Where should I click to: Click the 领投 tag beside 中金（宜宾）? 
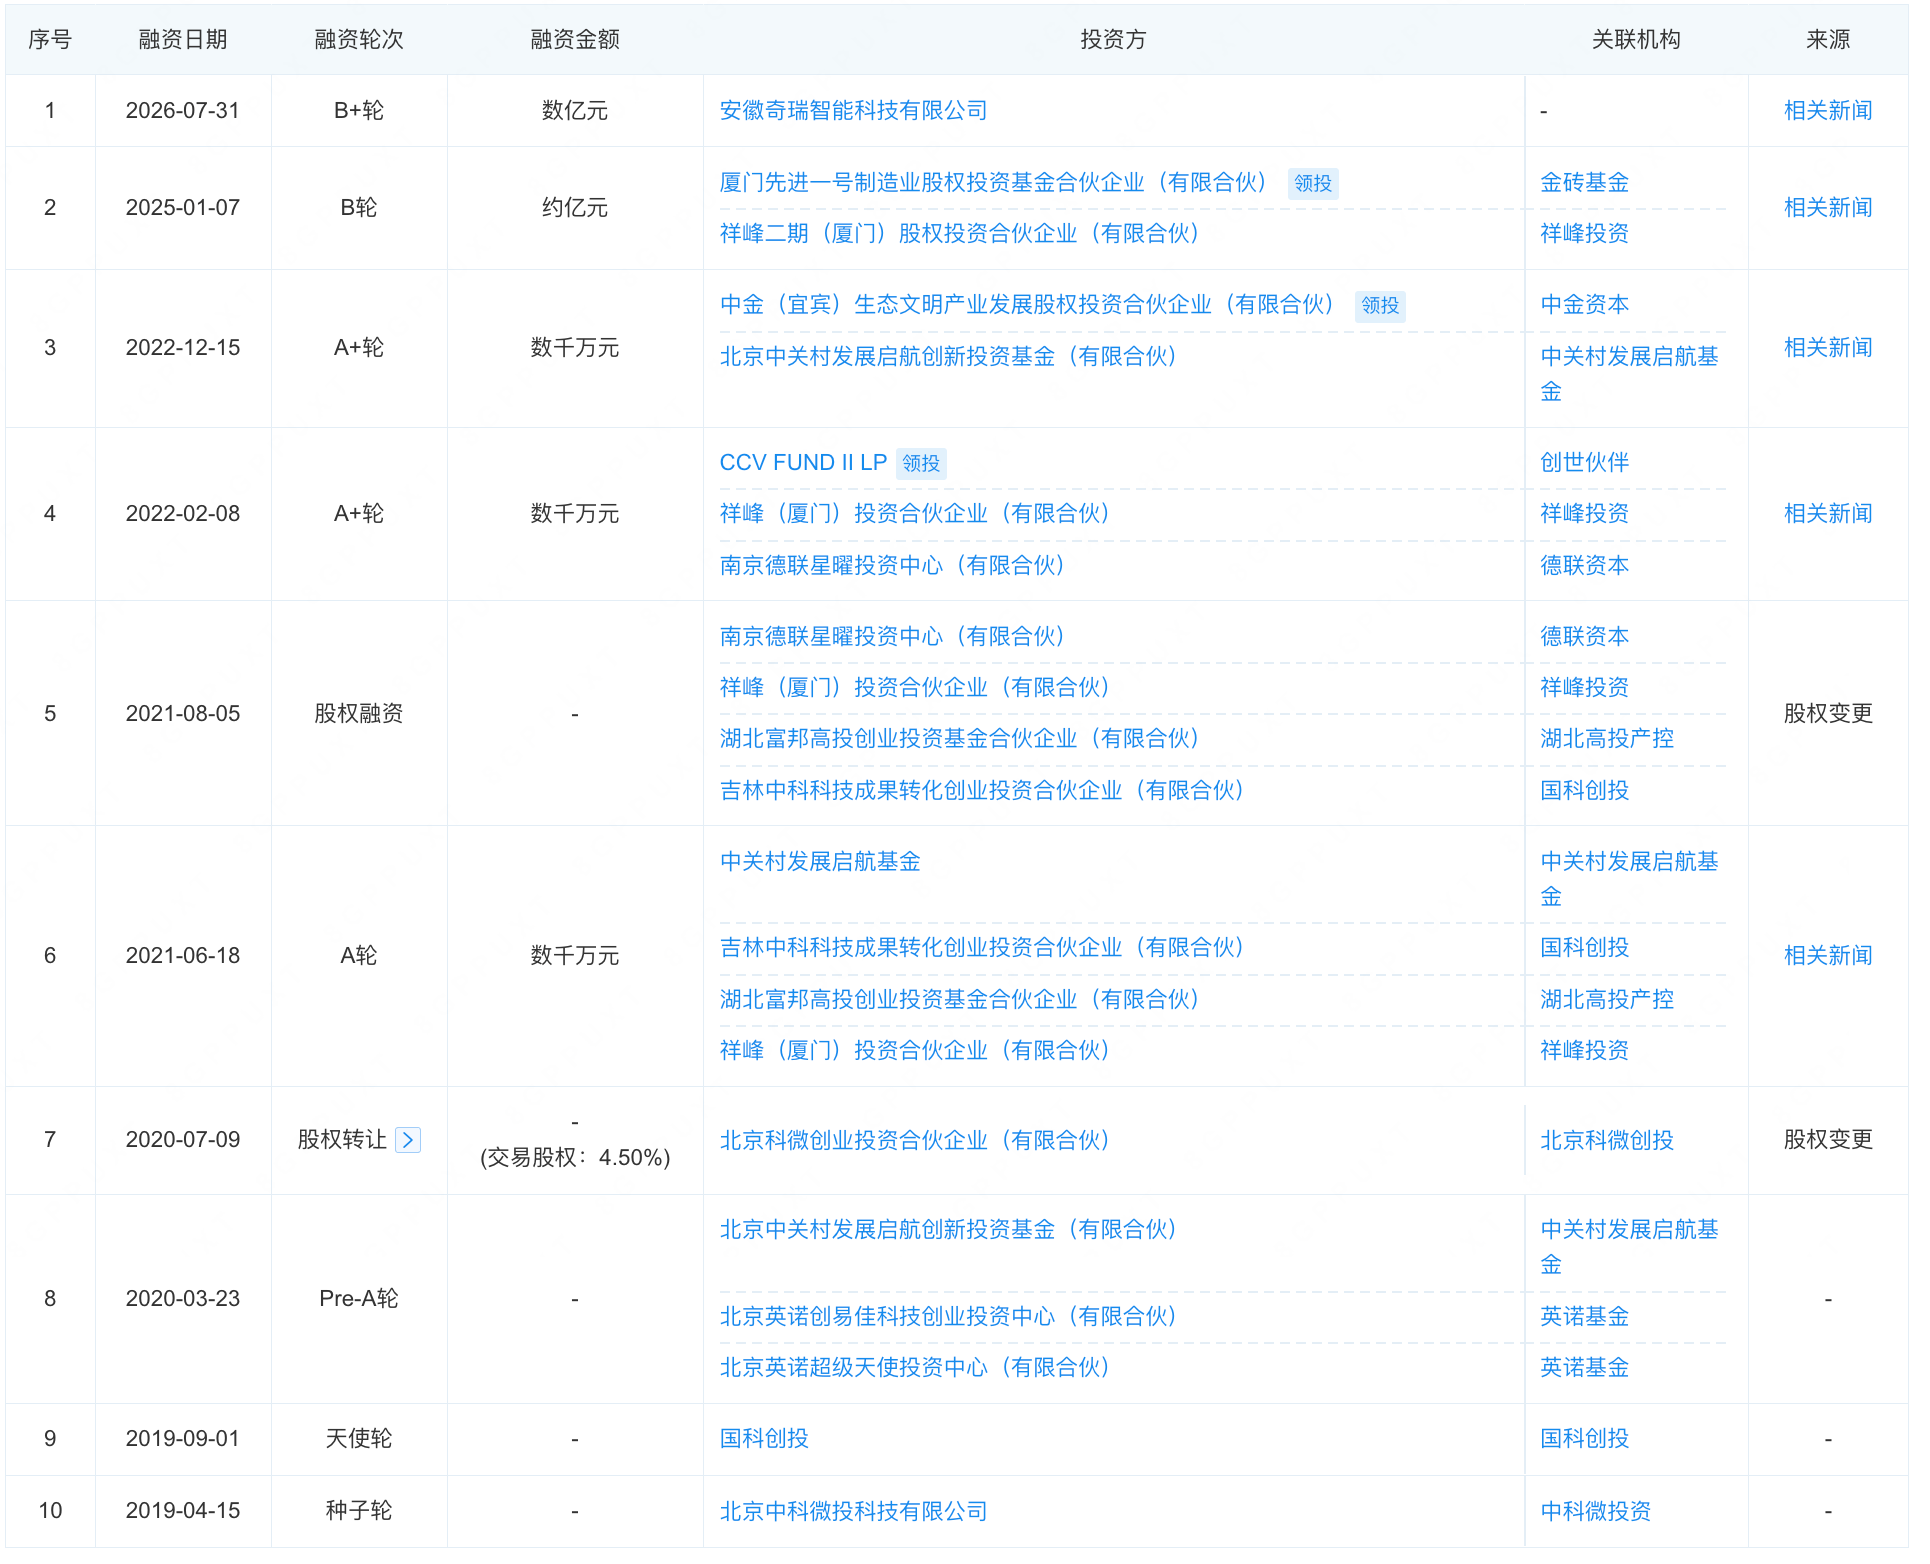point(1380,306)
